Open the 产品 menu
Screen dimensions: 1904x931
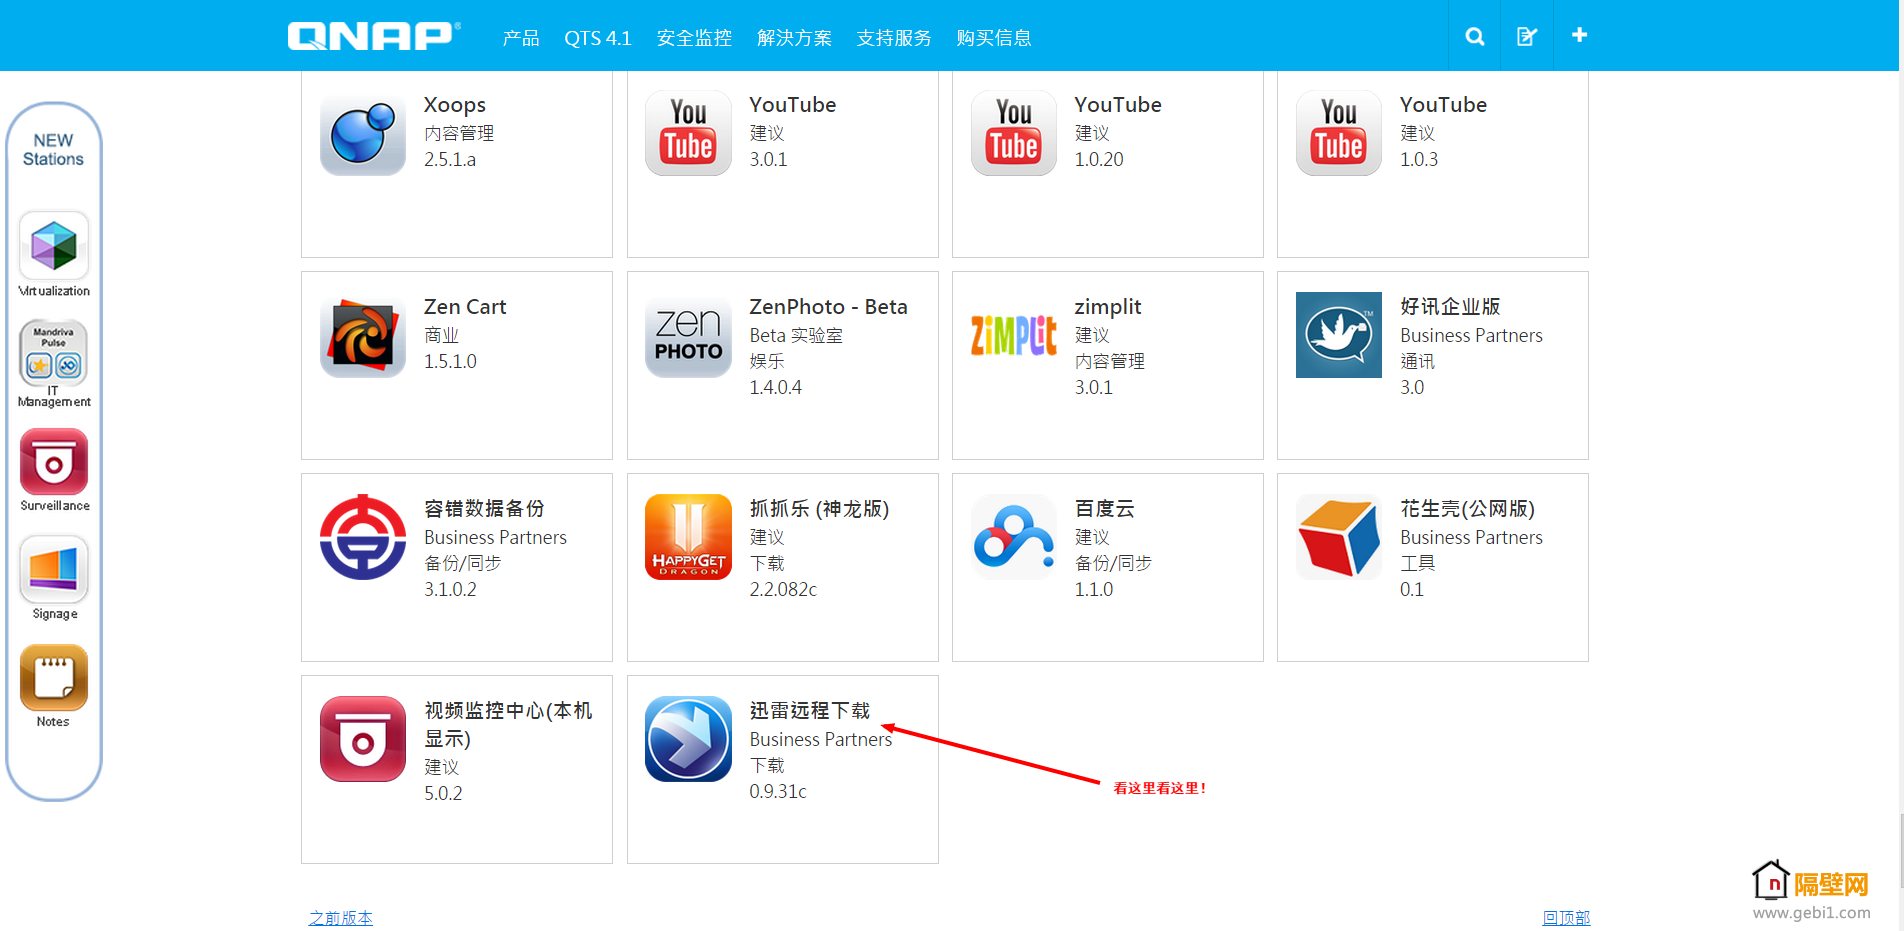(521, 38)
